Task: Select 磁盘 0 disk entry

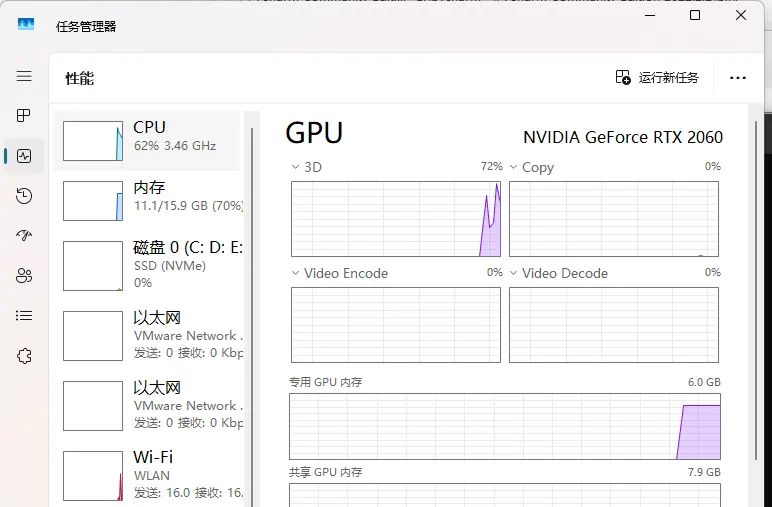Action: pos(150,265)
